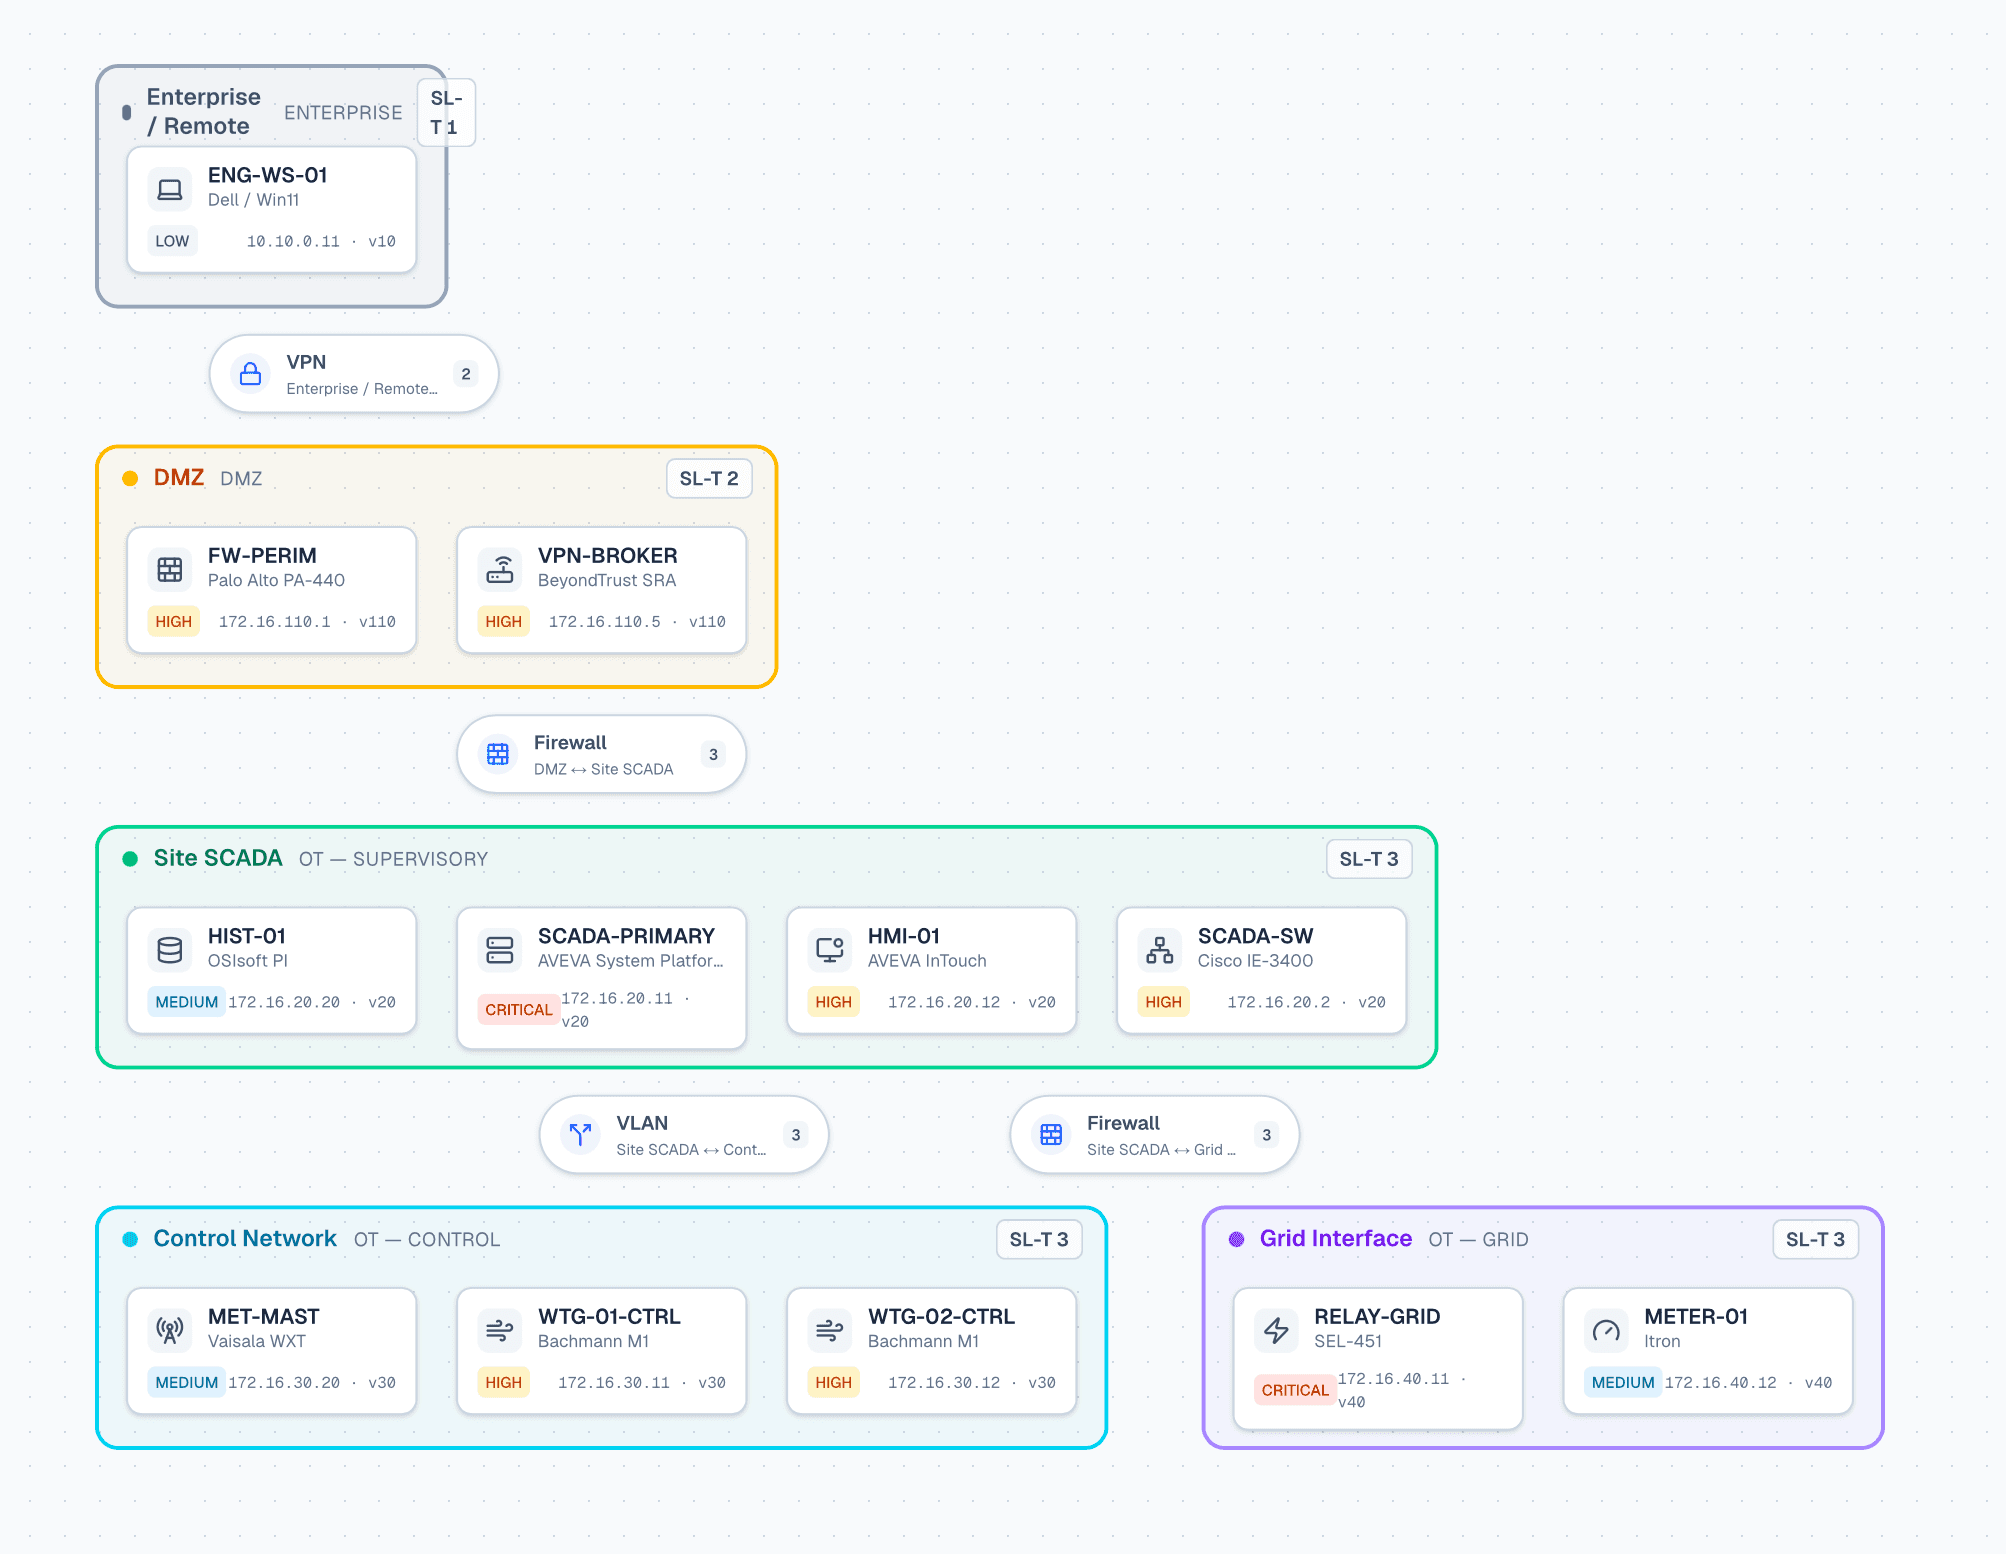This screenshot has width=2006, height=1554.
Task: Select the Site SCADA zone title
Action: click(x=218, y=858)
